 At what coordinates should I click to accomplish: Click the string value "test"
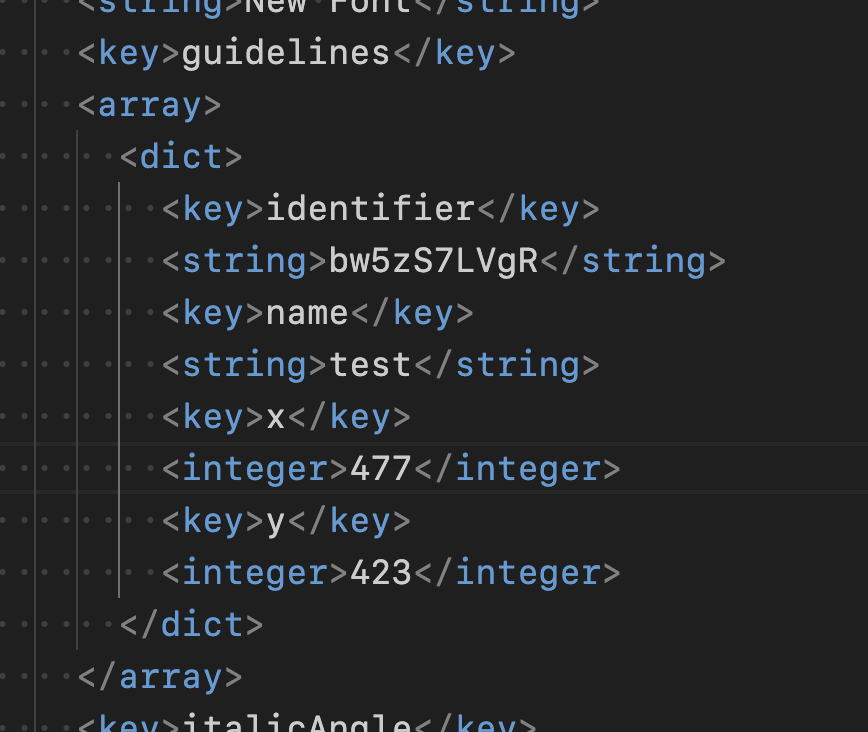pos(371,365)
